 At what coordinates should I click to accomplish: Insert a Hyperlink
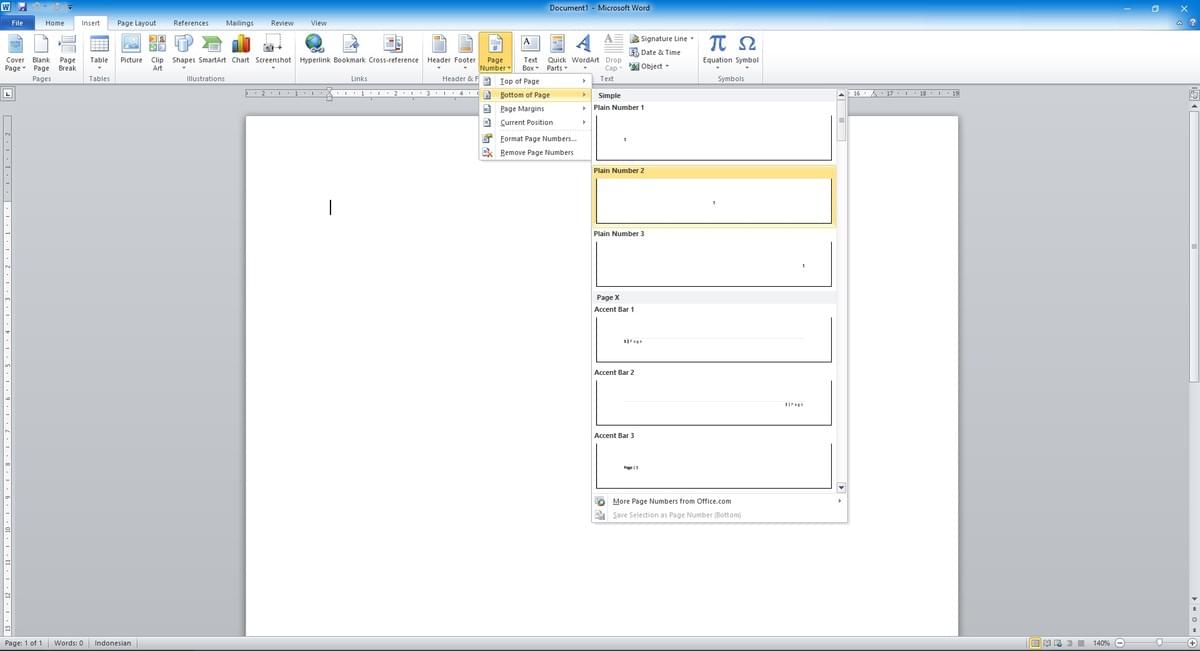pos(315,48)
